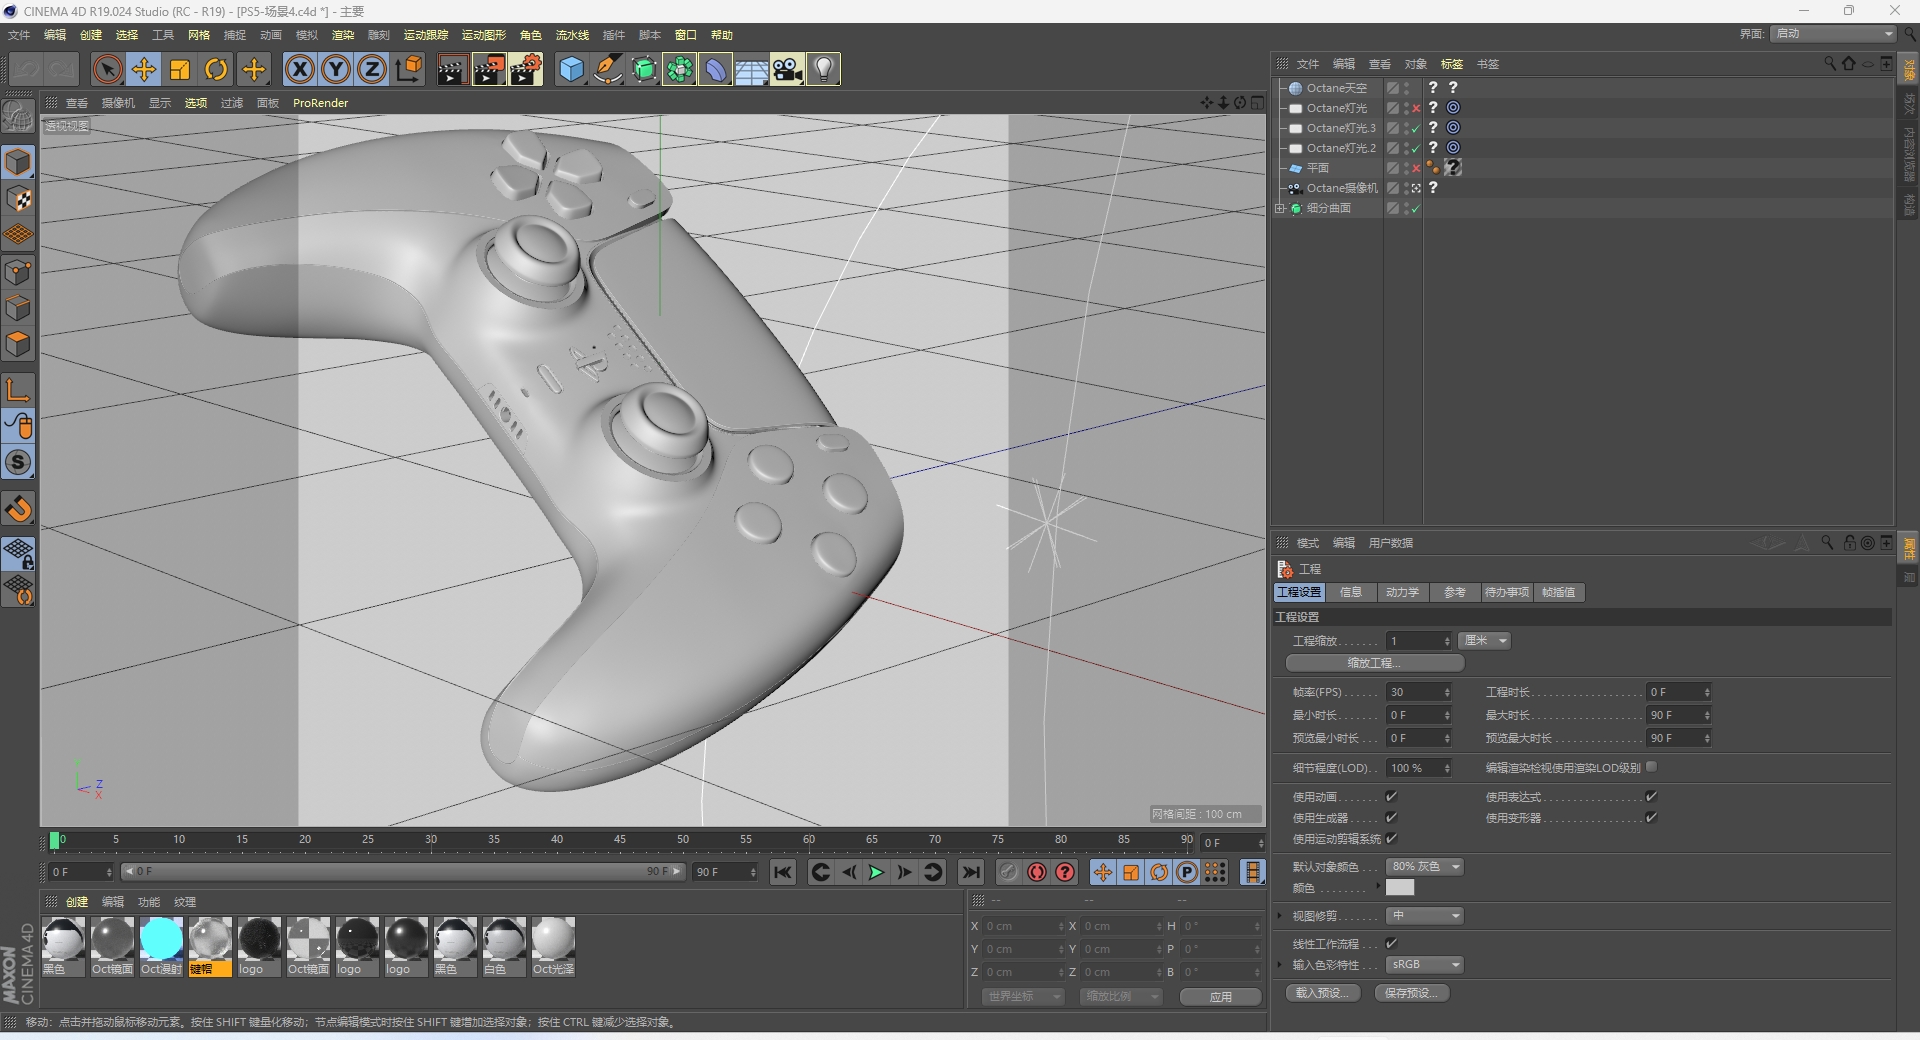This screenshot has height=1040, width=1920.
Task: Click the Floor environment icon in toolbar
Action: click(x=751, y=69)
